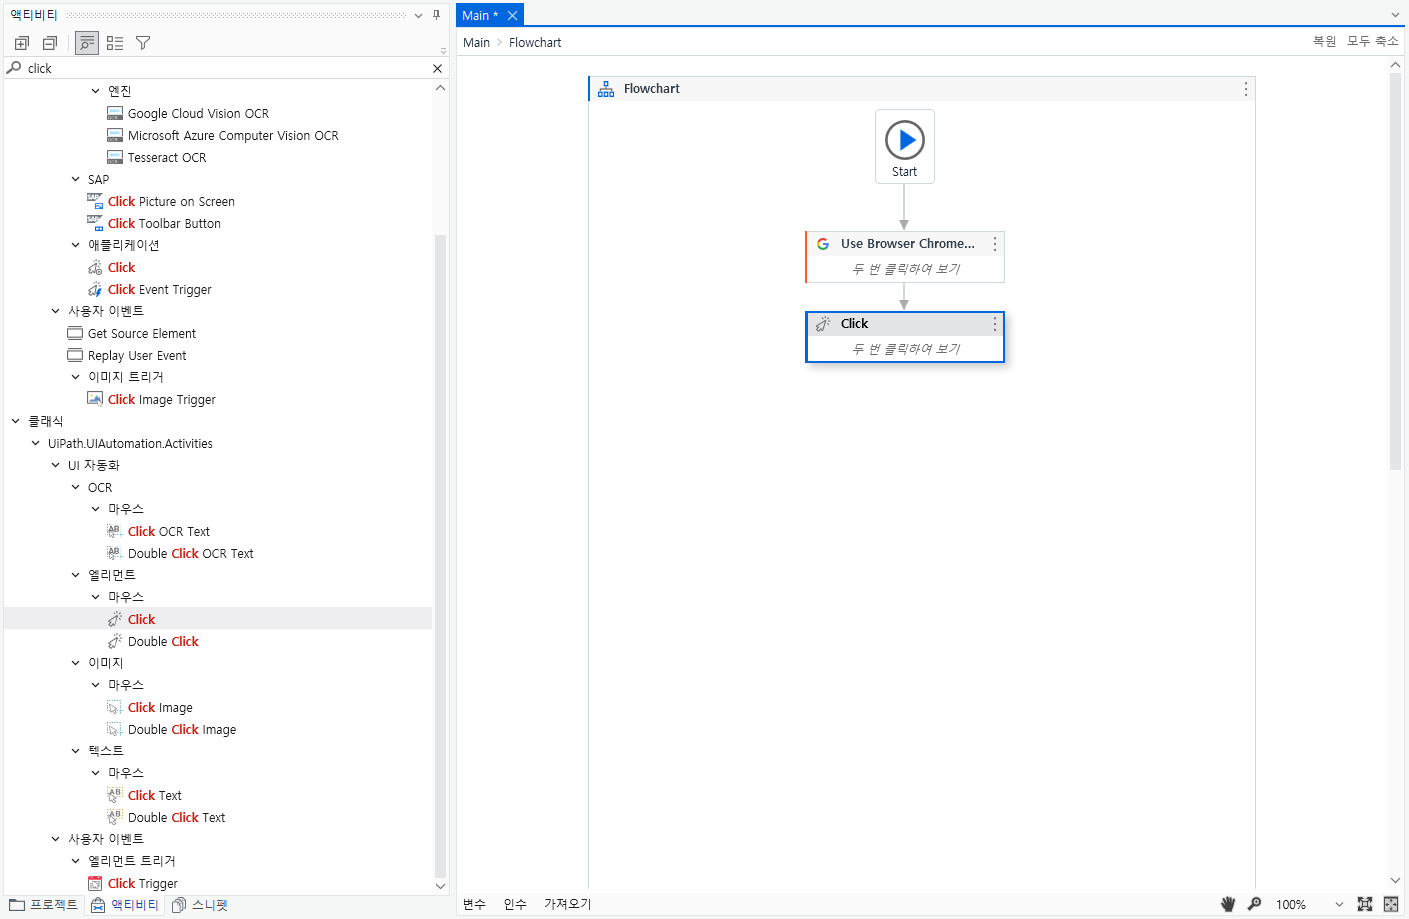This screenshot has height=919, width=1409.
Task: Select Double Click Text icon
Action: 115,817
